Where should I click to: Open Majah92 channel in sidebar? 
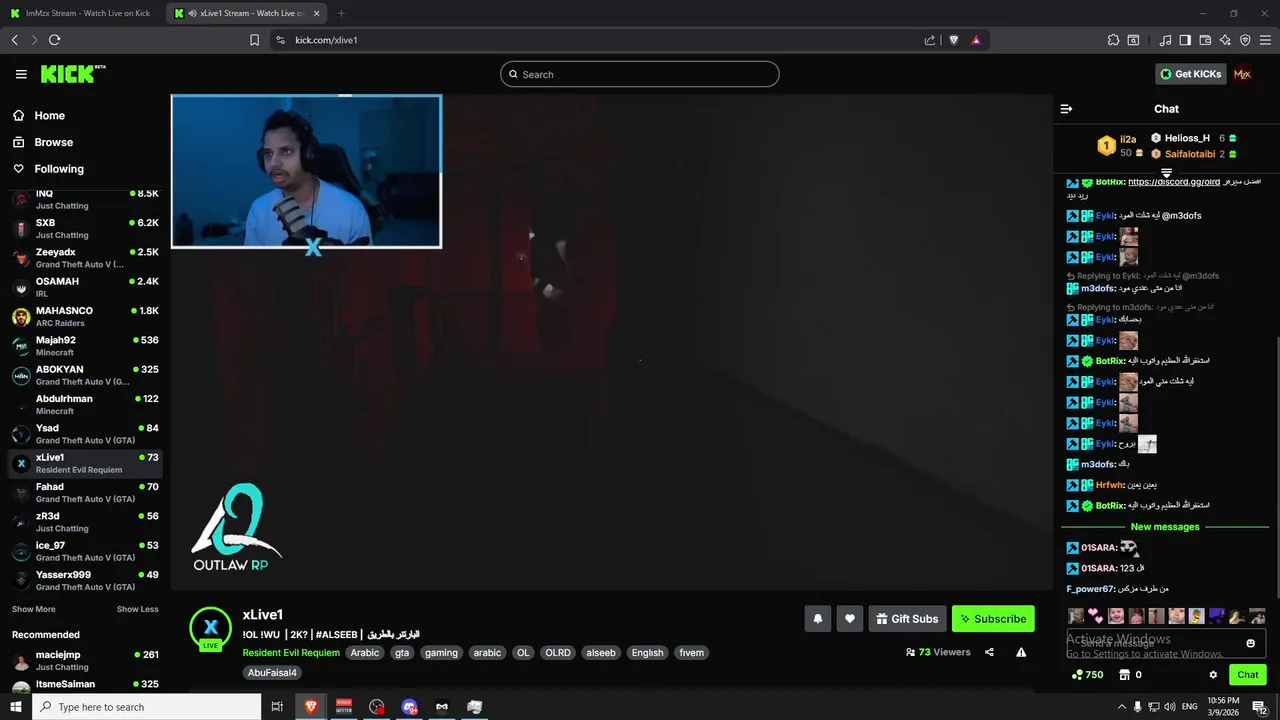coord(85,346)
